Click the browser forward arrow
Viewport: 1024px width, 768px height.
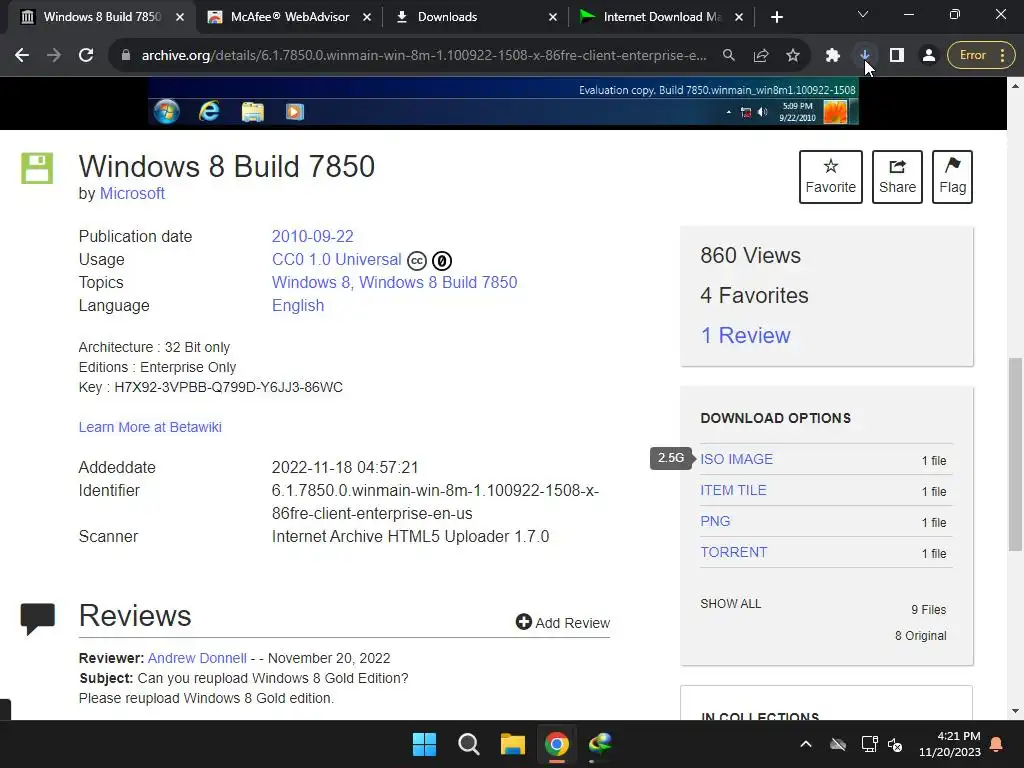click(x=54, y=56)
